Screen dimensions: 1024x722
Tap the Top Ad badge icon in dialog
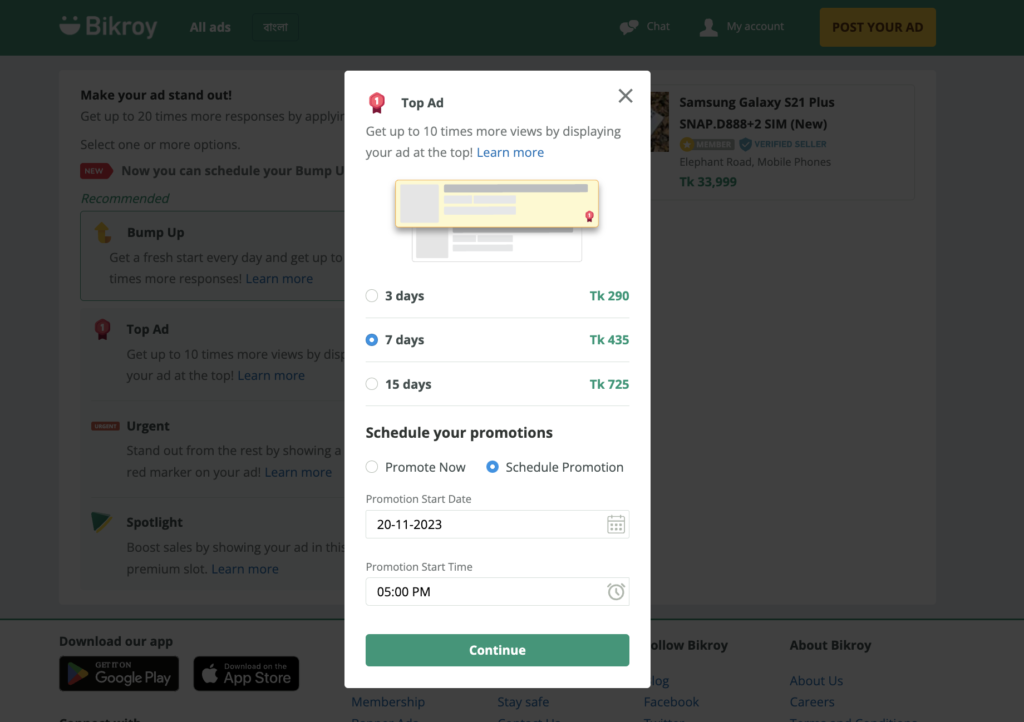coord(377,102)
